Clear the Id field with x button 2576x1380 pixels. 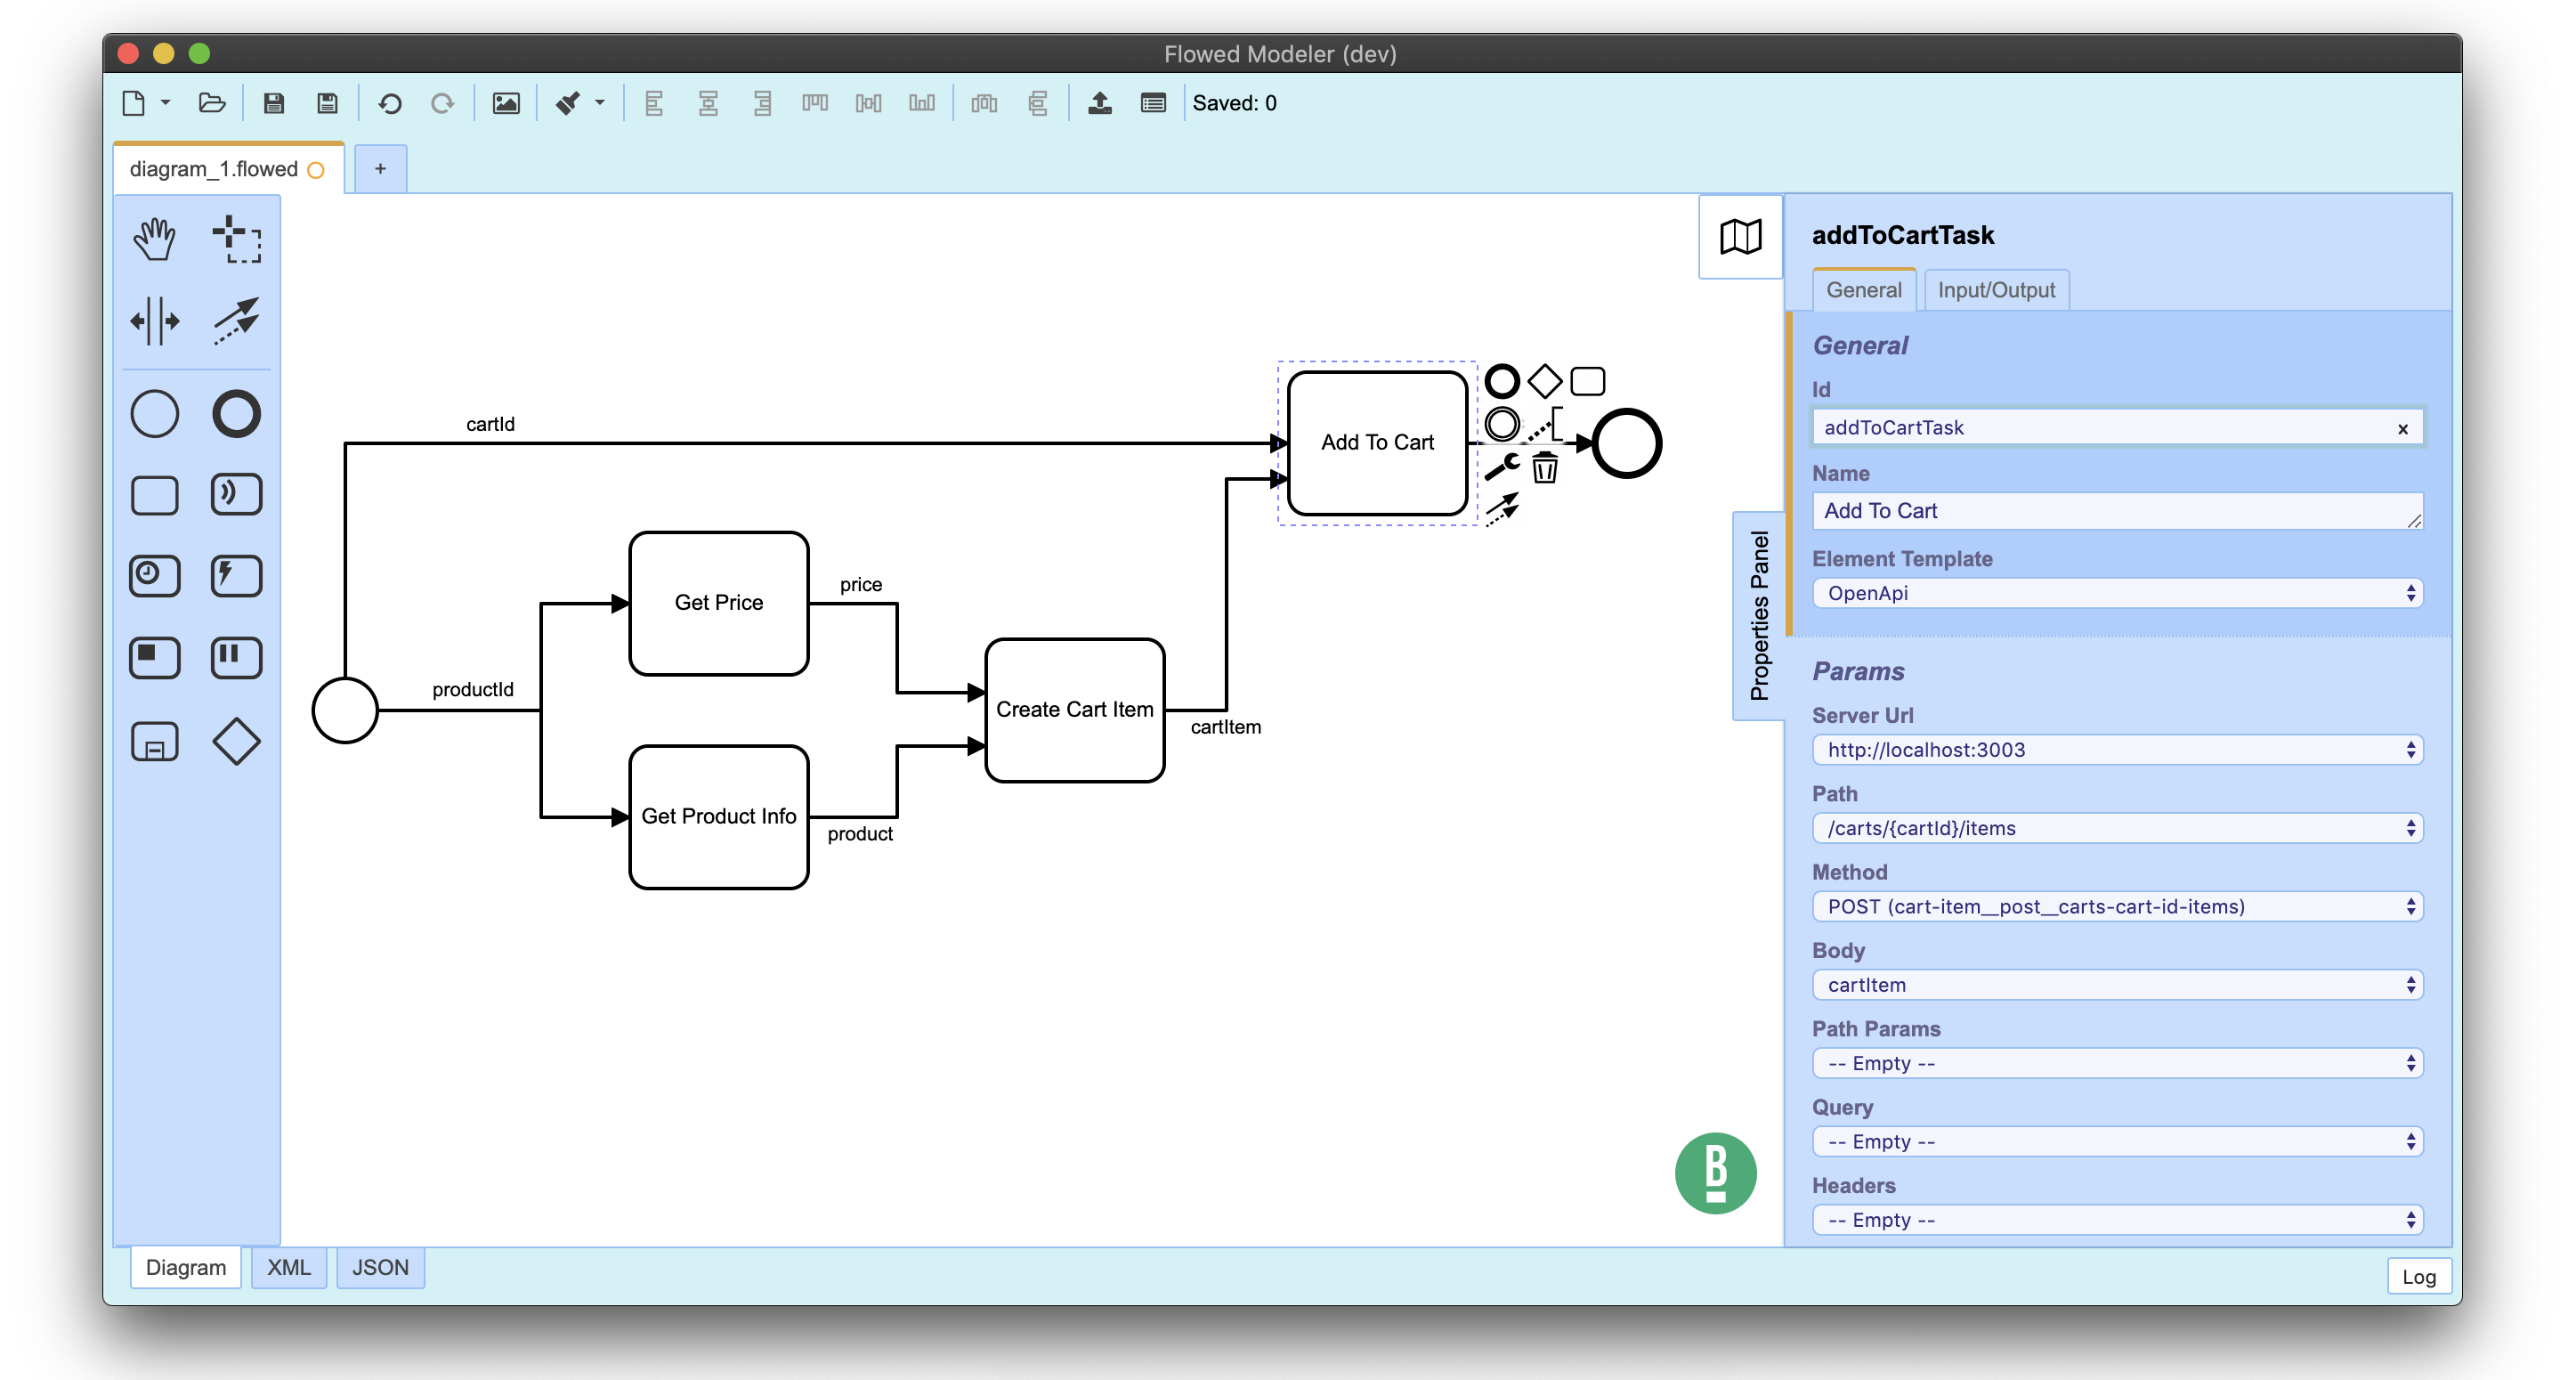click(x=2402, y=429)
